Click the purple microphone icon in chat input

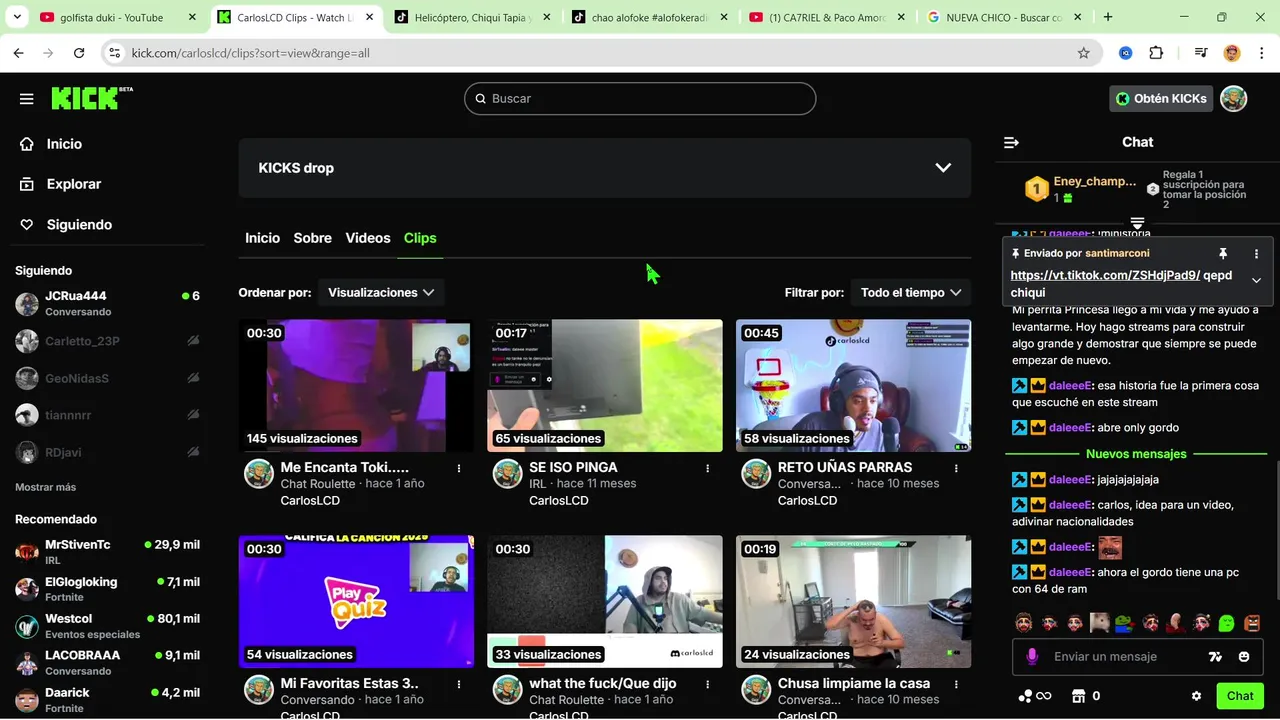point(1032,656)
